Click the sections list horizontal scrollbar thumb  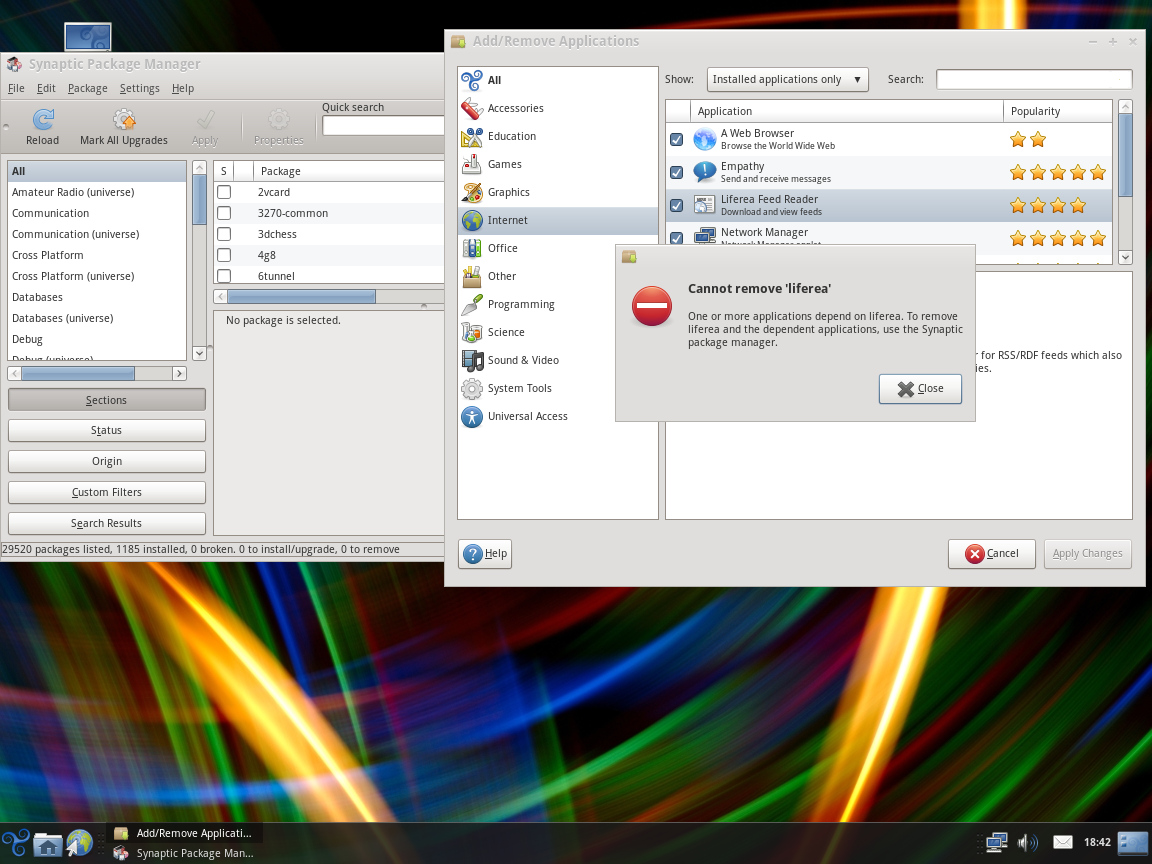[78, 373]
